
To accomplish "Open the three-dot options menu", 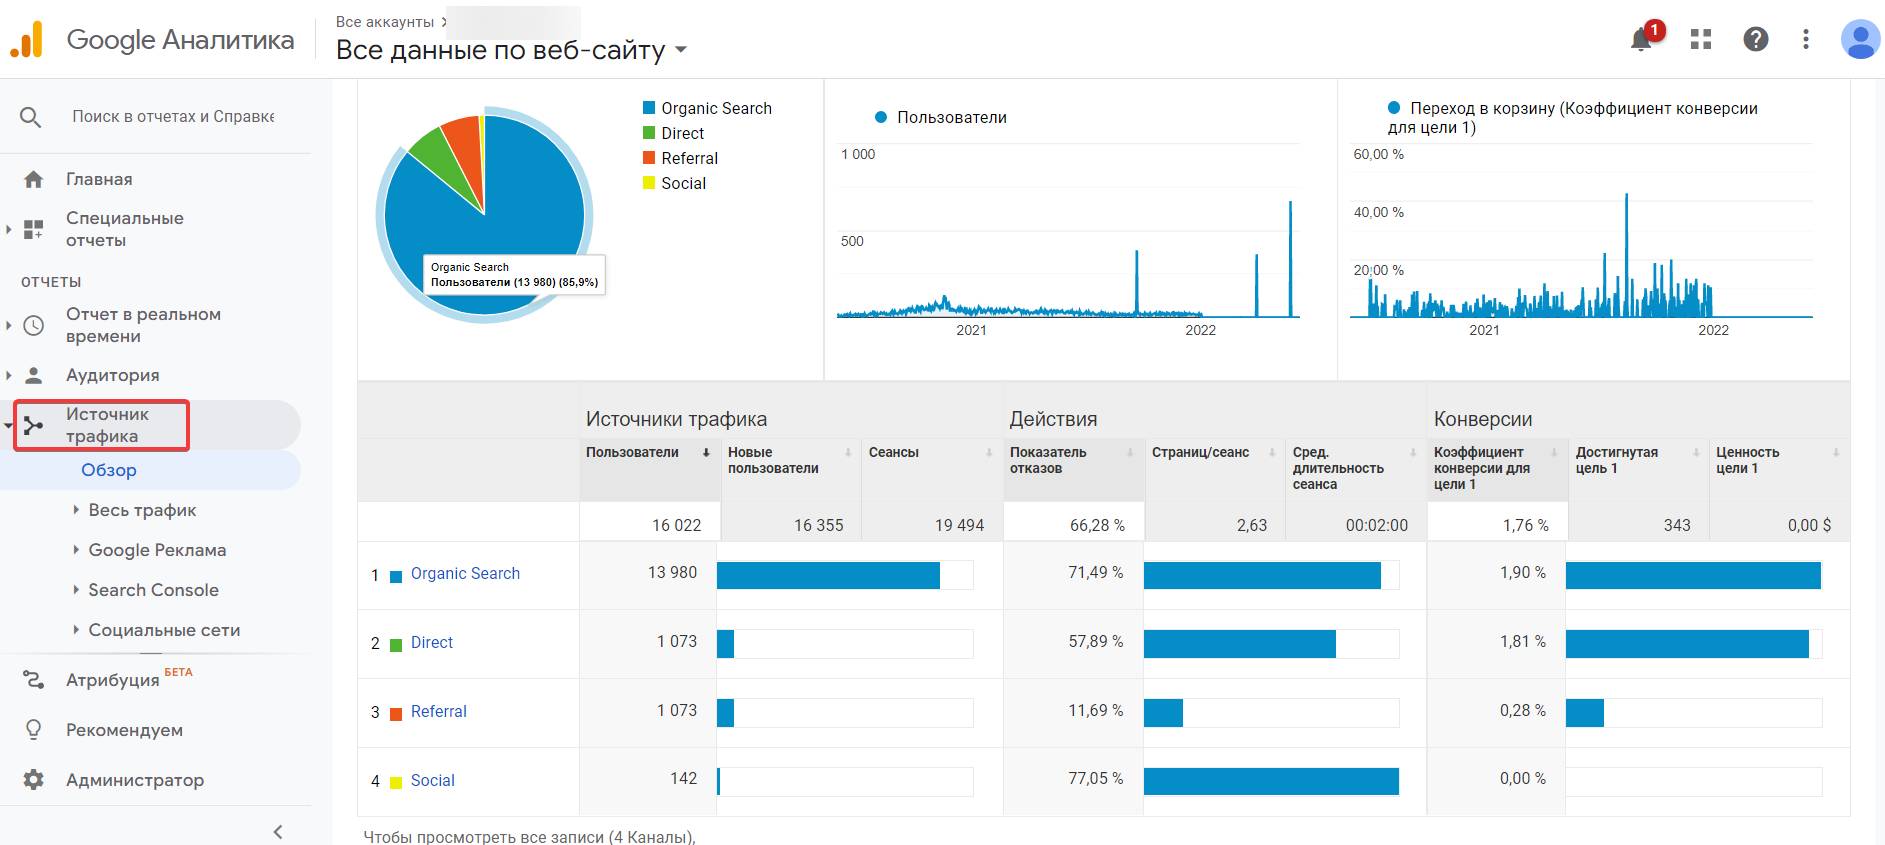I will (x=1806, y=39).
